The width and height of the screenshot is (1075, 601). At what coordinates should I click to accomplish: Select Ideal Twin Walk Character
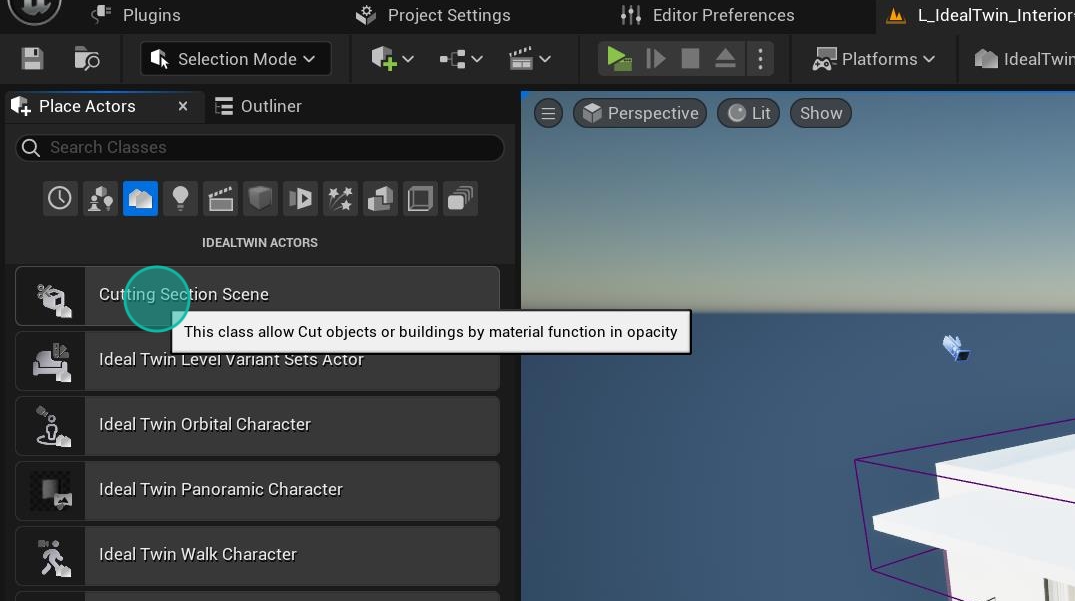258,556
